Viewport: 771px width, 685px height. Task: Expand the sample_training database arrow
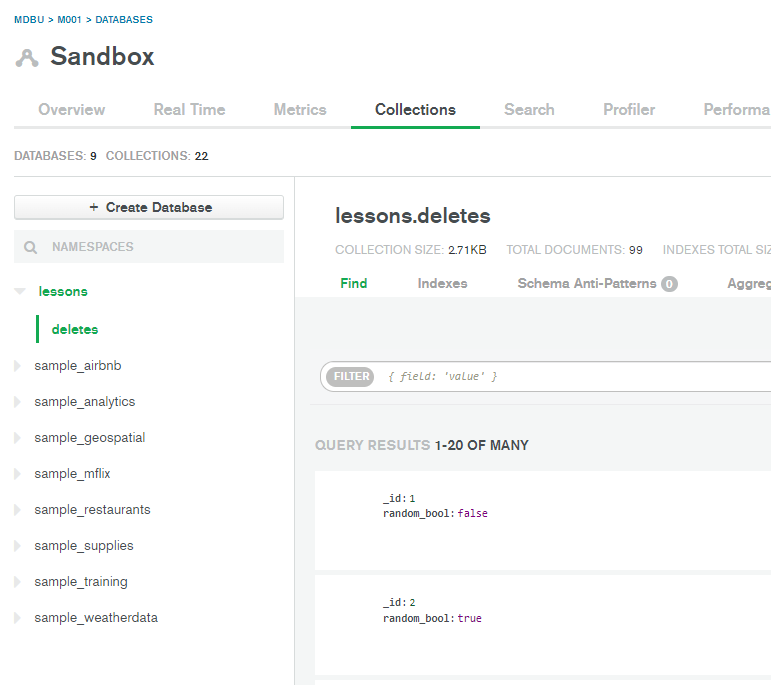click(17, 582)
